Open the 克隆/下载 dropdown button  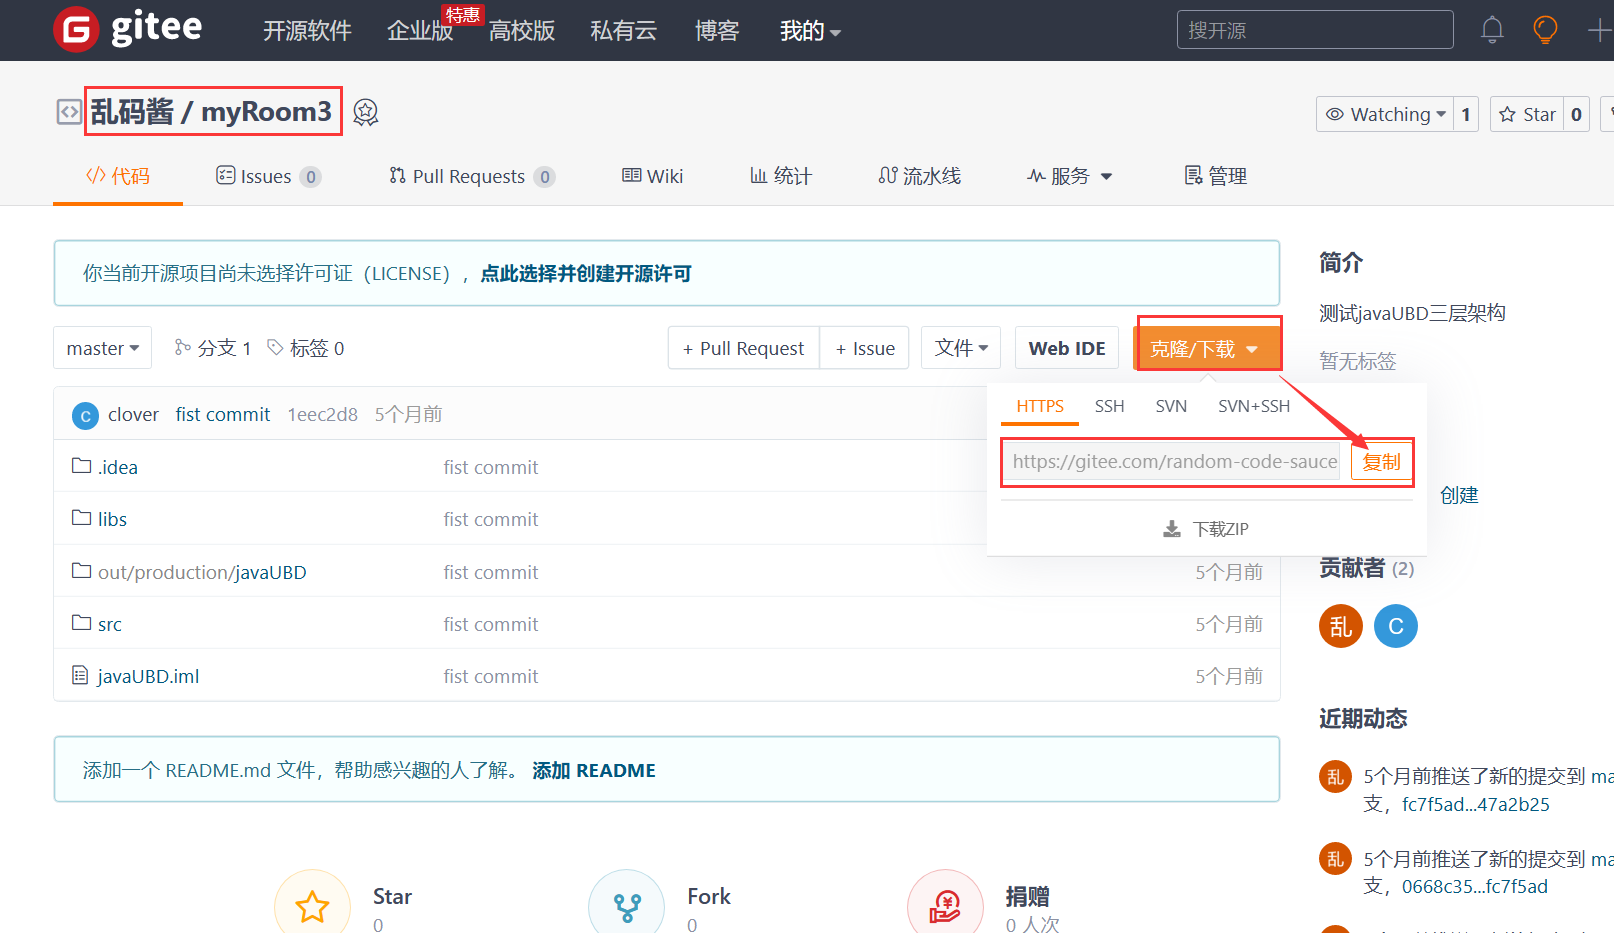point(1208,348)
